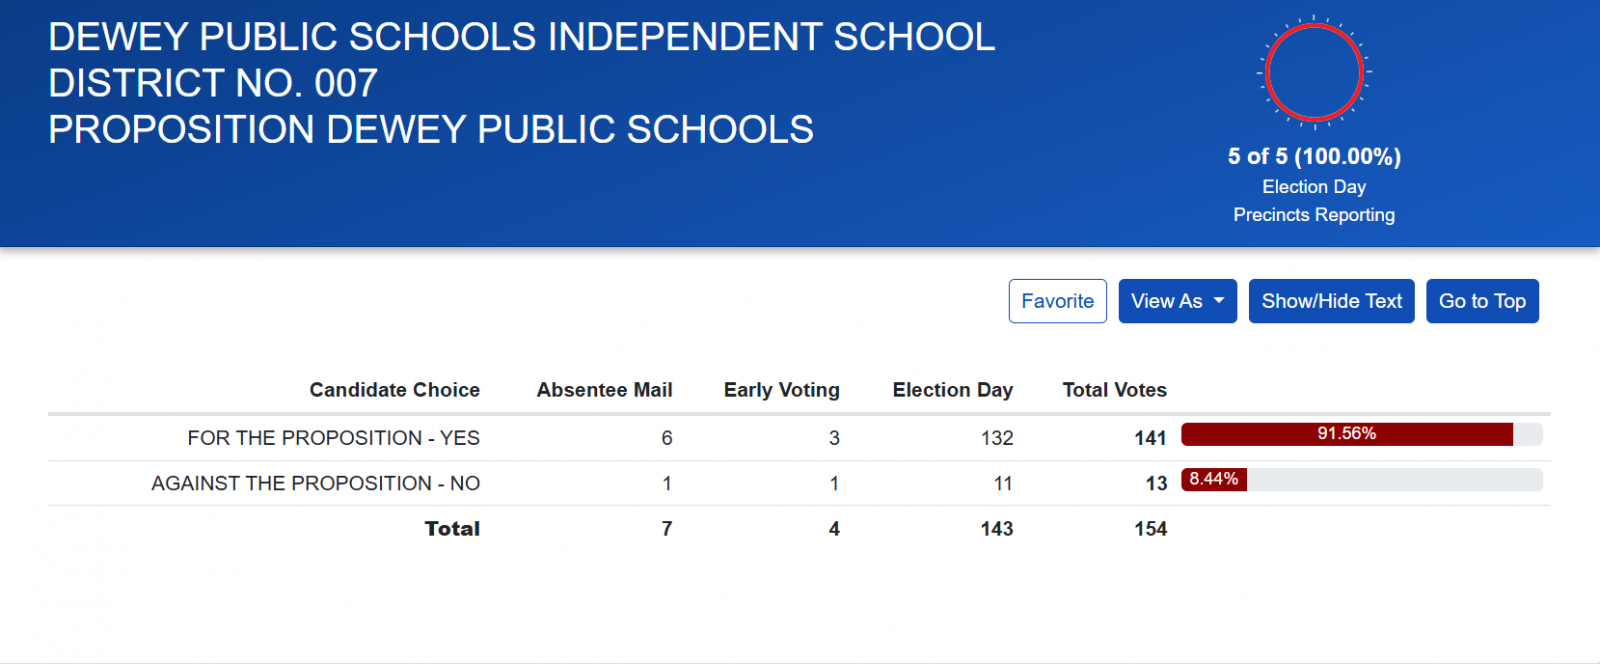Click the View As caret arrow

pos(1219,301)
